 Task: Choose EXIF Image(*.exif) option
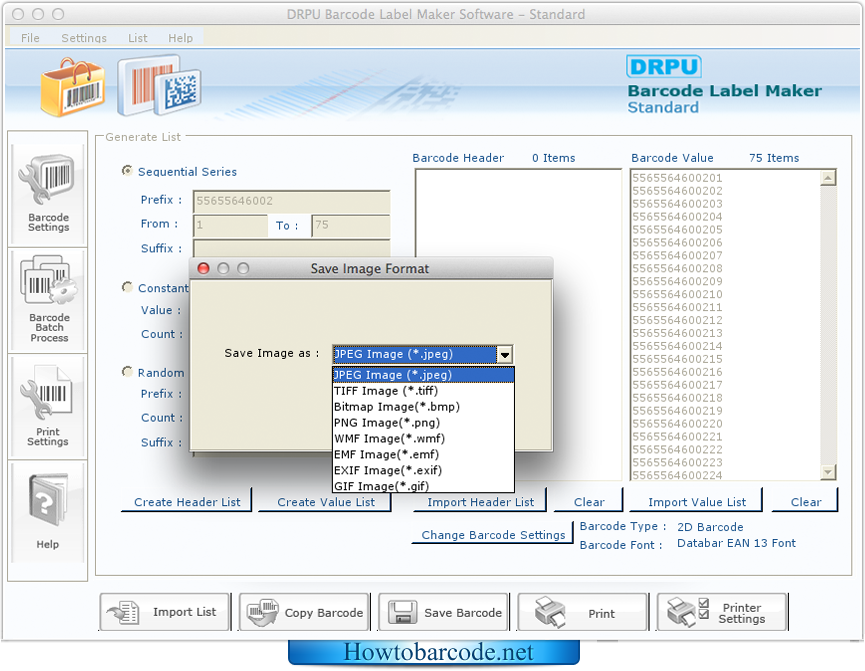423,470
